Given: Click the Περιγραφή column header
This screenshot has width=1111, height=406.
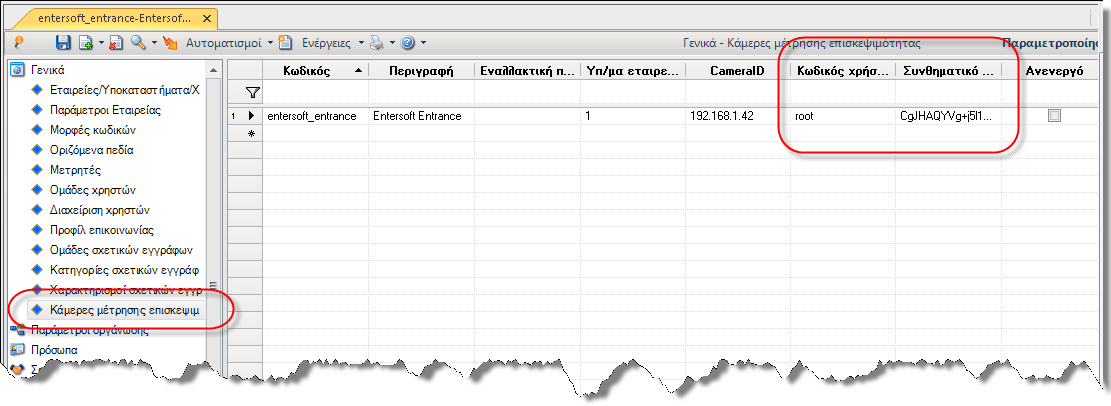Looking at the screenshot, I should pyautogui.click(x=421, y=71).
